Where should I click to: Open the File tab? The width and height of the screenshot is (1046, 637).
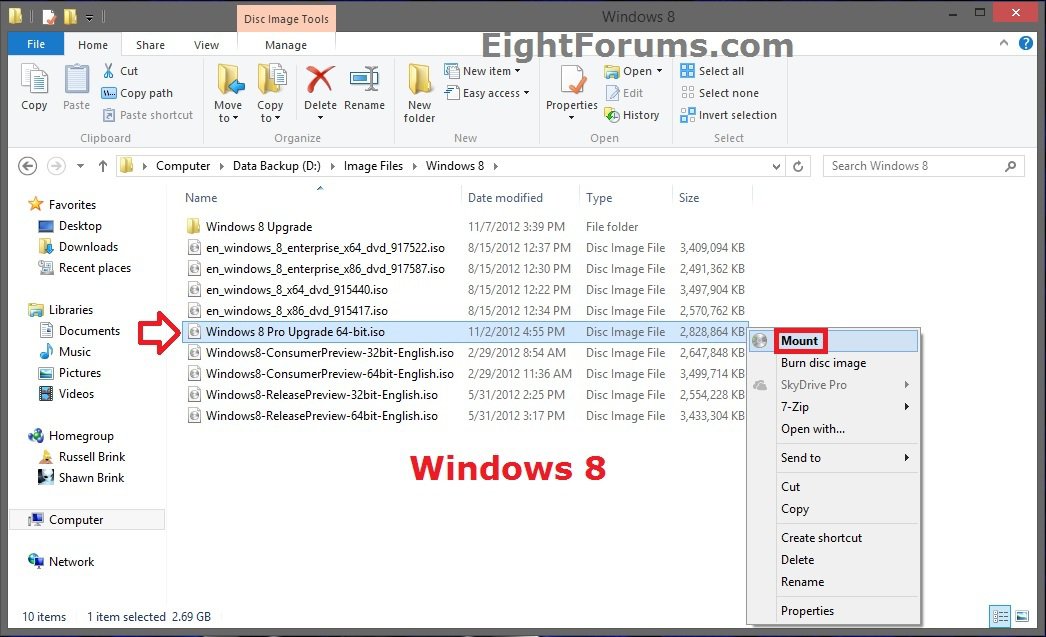(36, 44)
